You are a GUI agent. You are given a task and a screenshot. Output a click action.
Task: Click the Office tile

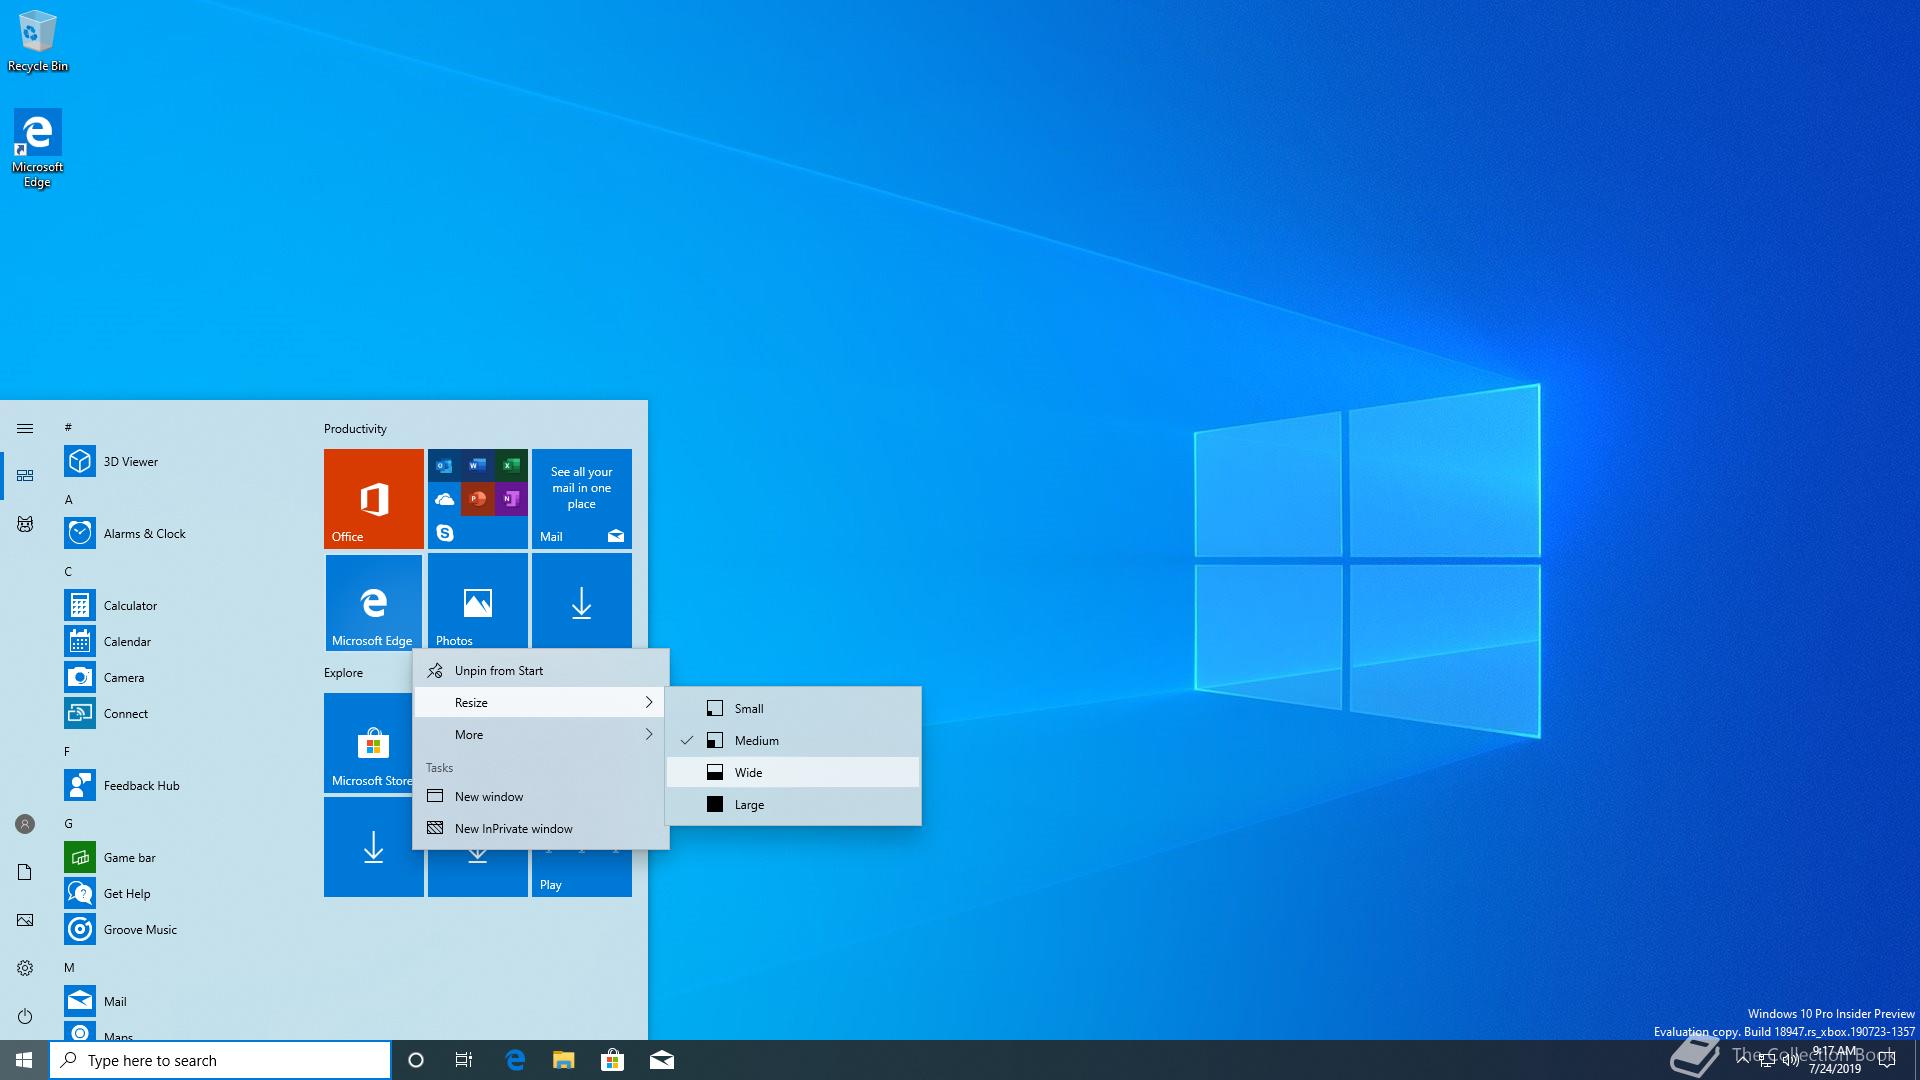[374, 499]
